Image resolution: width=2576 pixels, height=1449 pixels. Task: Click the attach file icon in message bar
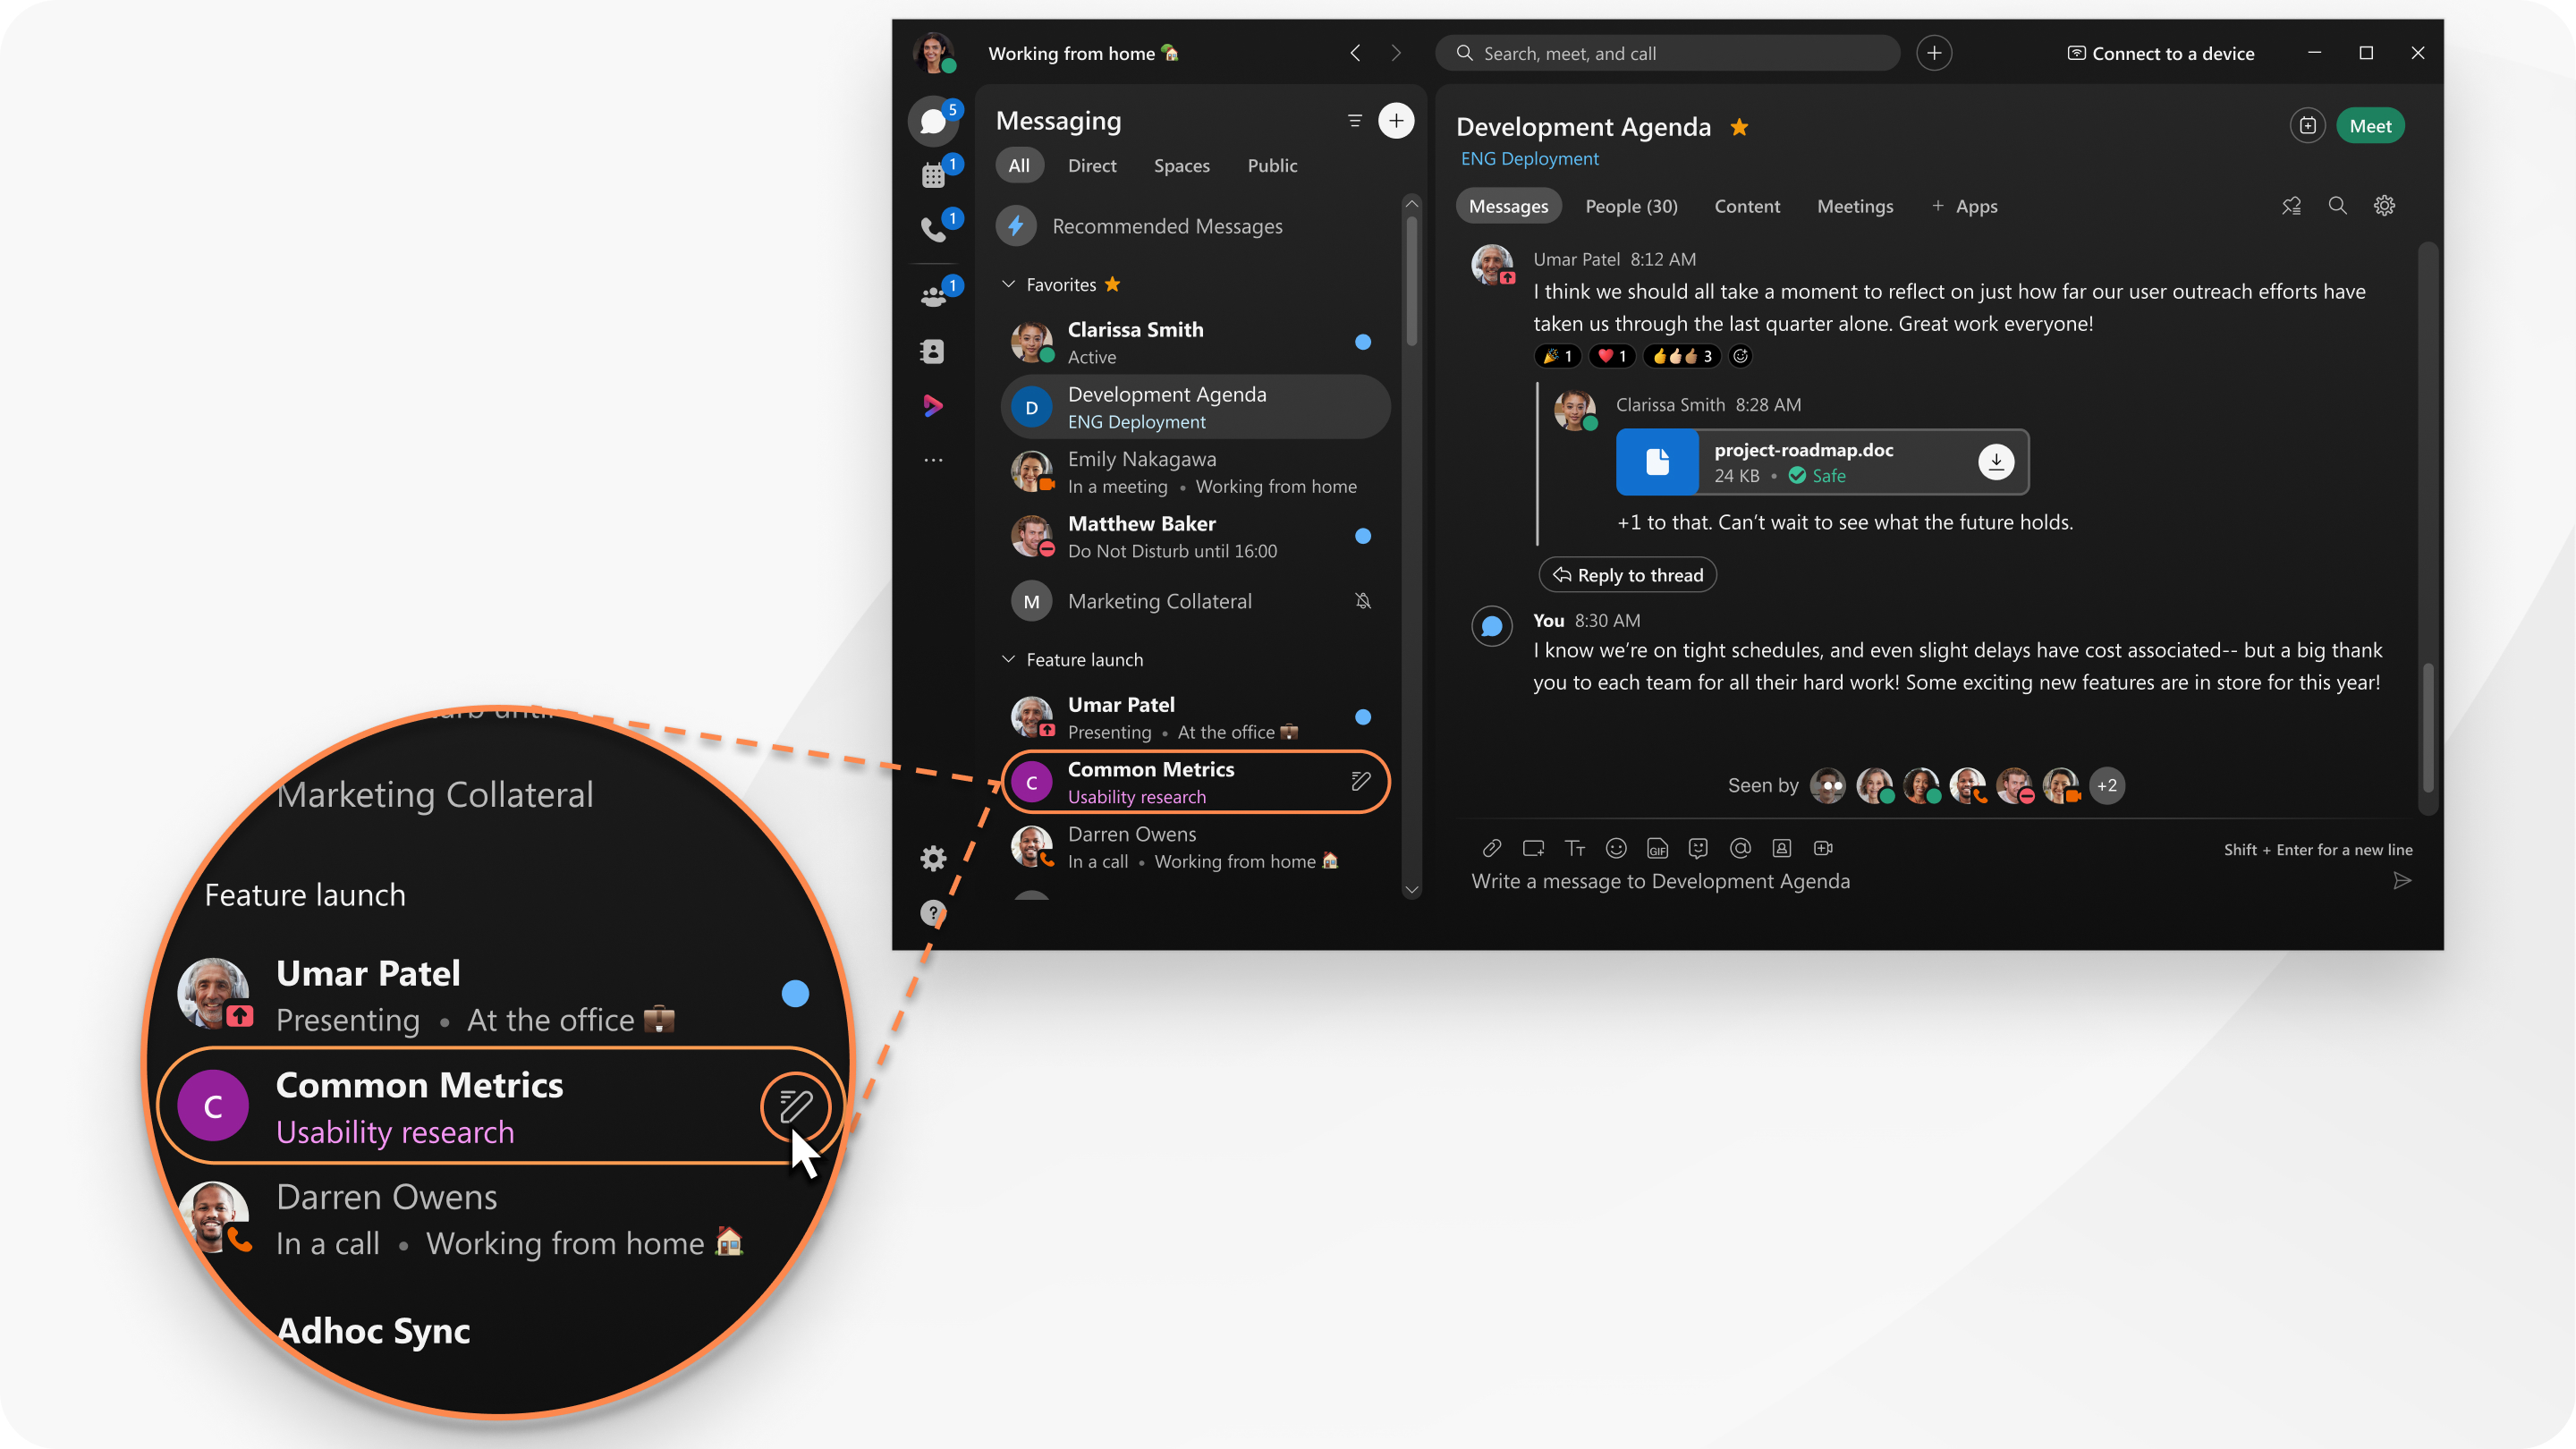coord(1491,847)
